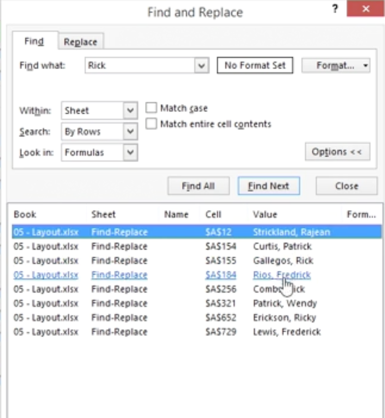Collapse options with the Options << button
This screenshot has width=385, height=418.
coord(337,152)
